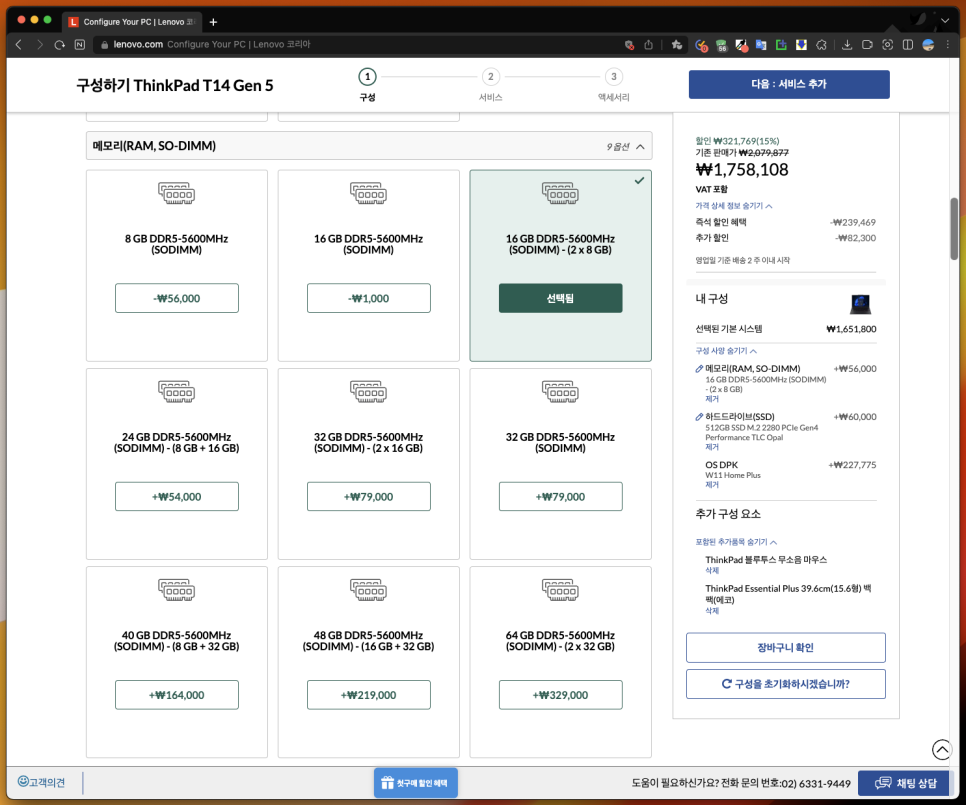Open the tab list chevron dropdown
The image size is (966, 805).
point(945,21)
